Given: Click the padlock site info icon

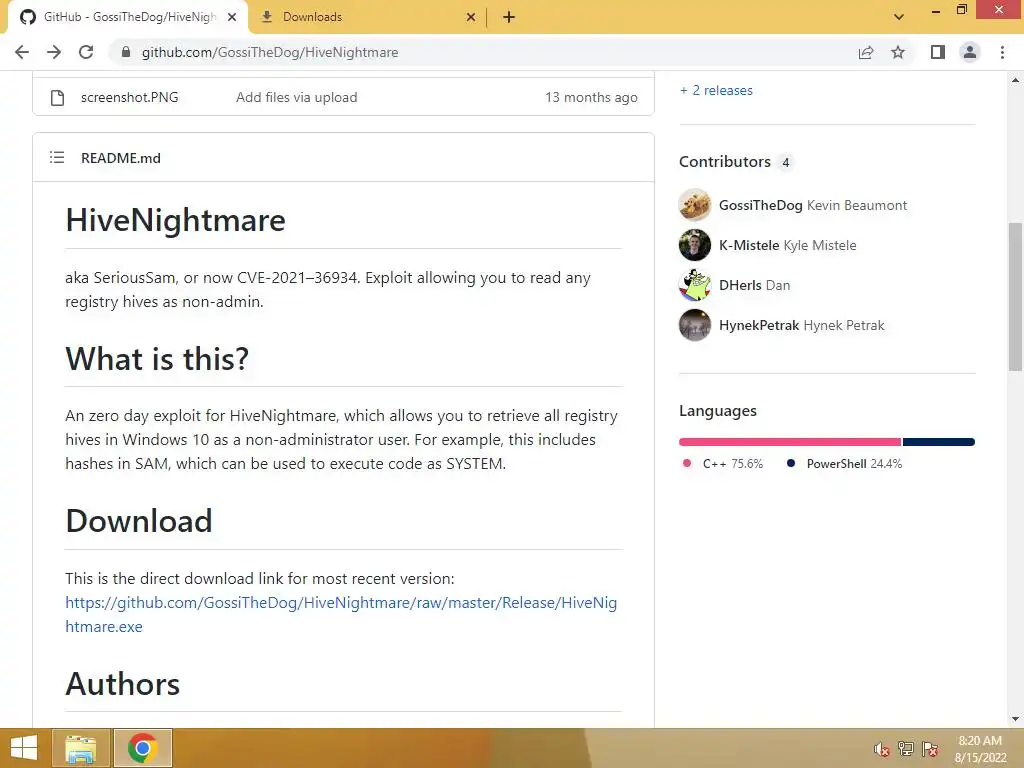Looking at the screenshot, I should pos(126,52).
